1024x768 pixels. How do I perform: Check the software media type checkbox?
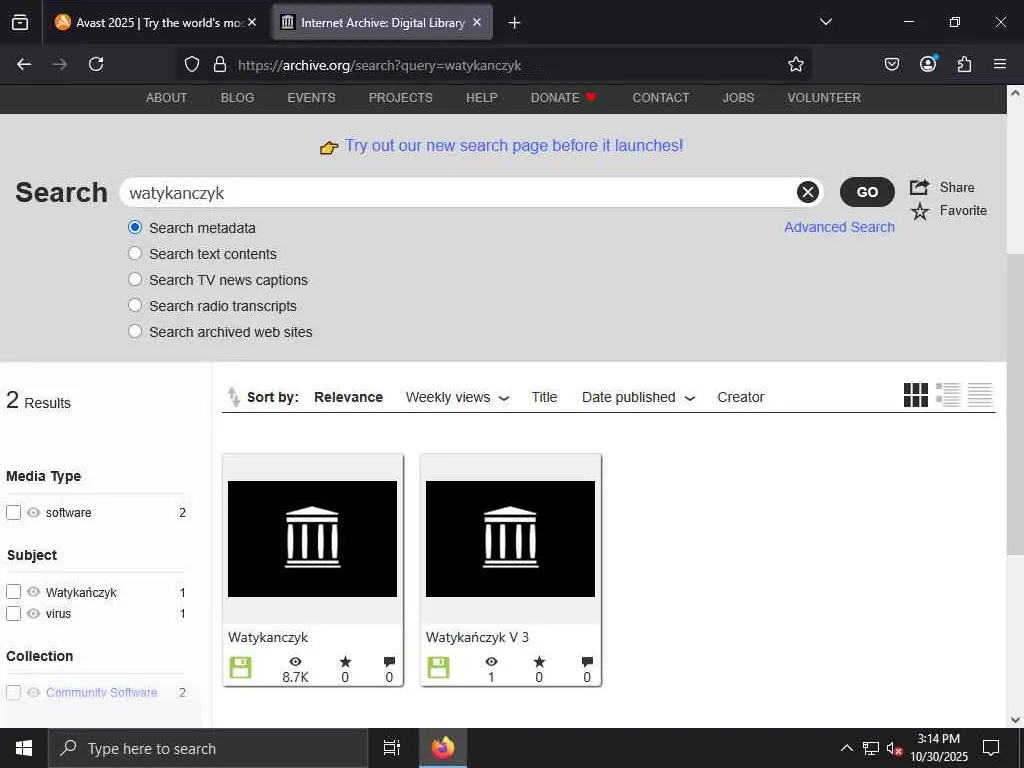[x=14, y=513]
